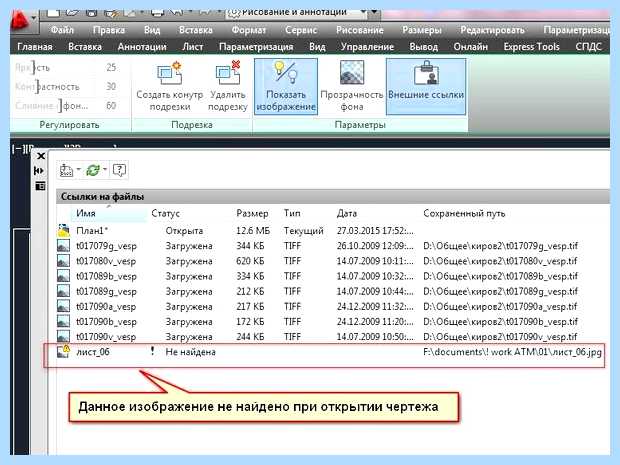Click the help question-mark icon
620x465 pixels.
pos(119,170)
